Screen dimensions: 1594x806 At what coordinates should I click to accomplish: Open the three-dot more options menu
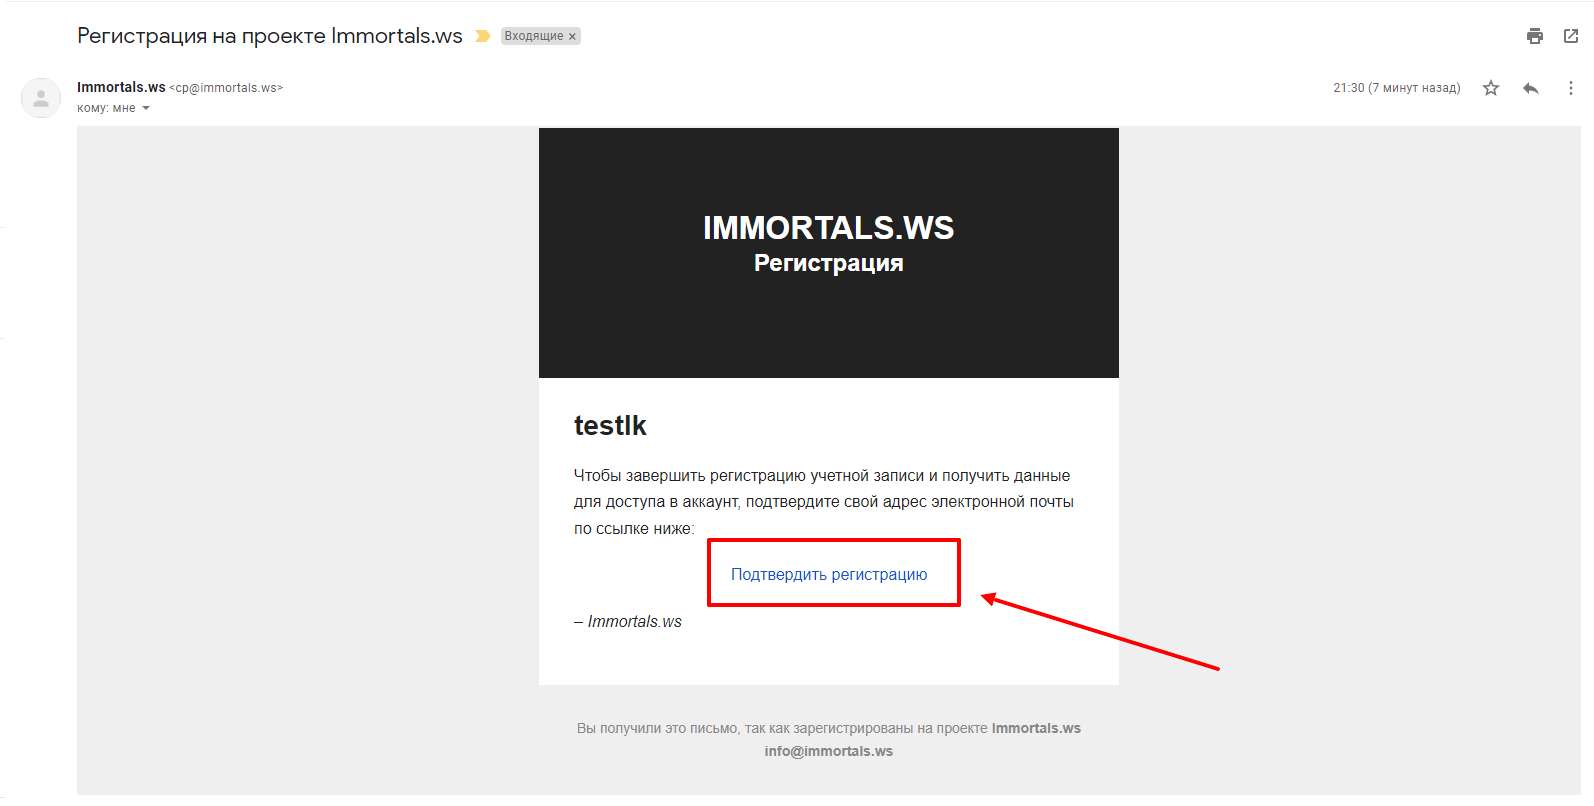point(1571,88)
